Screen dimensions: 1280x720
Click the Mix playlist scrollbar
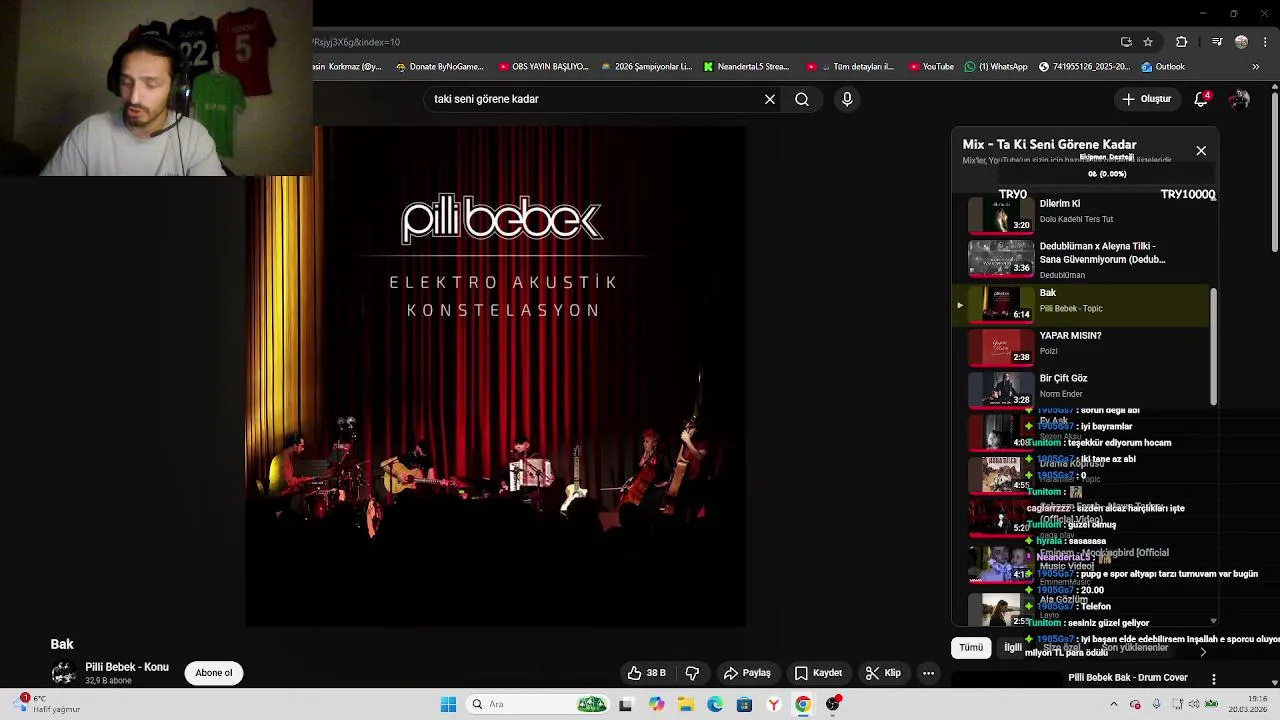1214,345
